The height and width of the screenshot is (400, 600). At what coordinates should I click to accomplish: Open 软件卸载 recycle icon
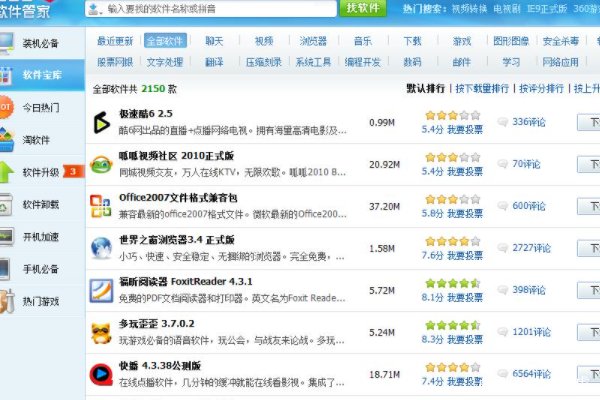pyautogui.click(x=6, y=205)
